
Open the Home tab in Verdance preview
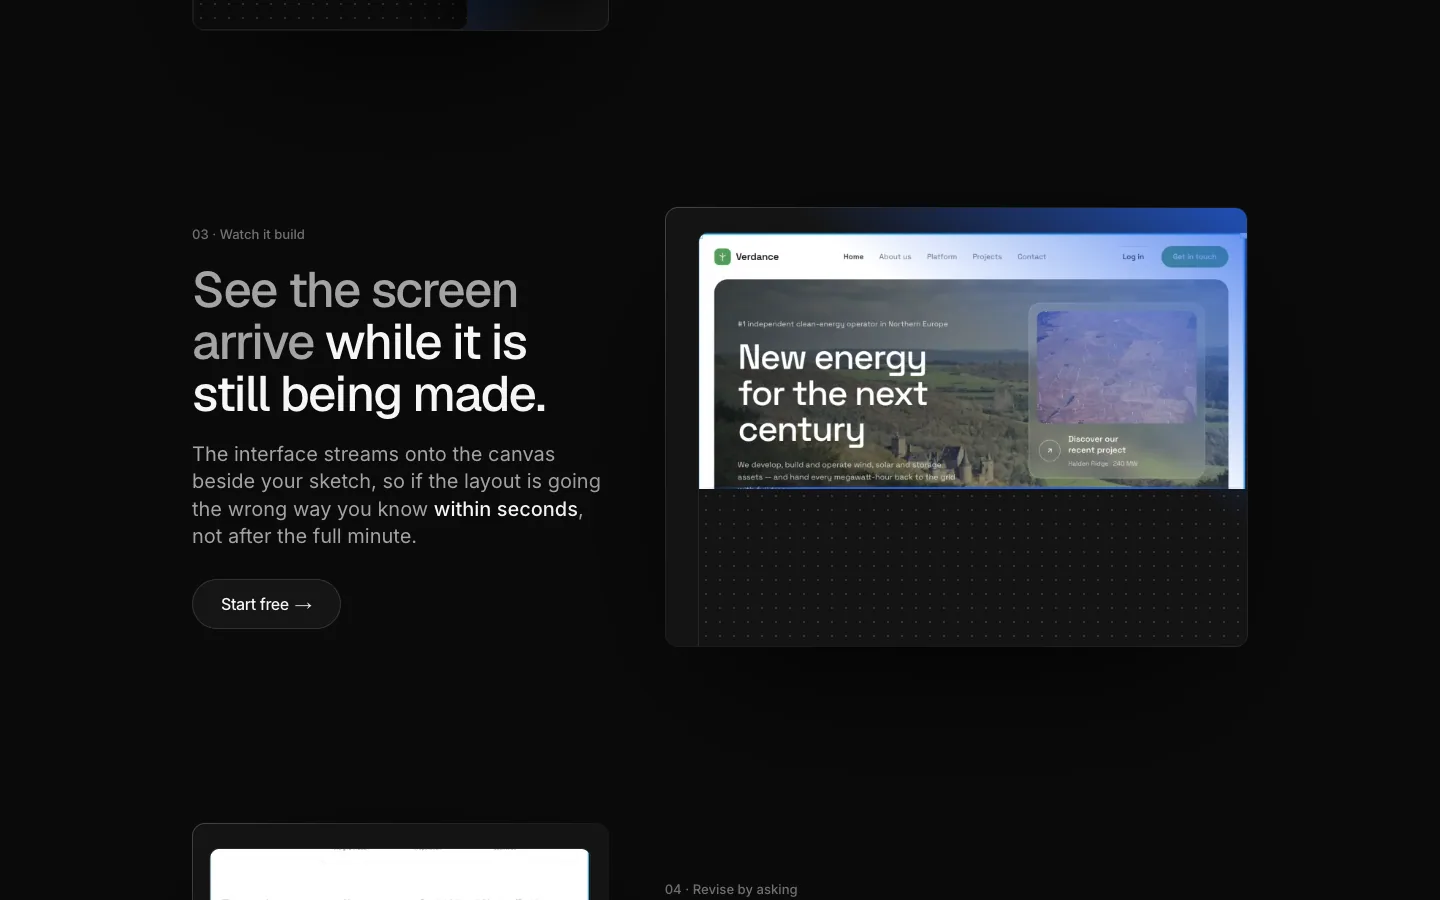click(x=853, y=257)
